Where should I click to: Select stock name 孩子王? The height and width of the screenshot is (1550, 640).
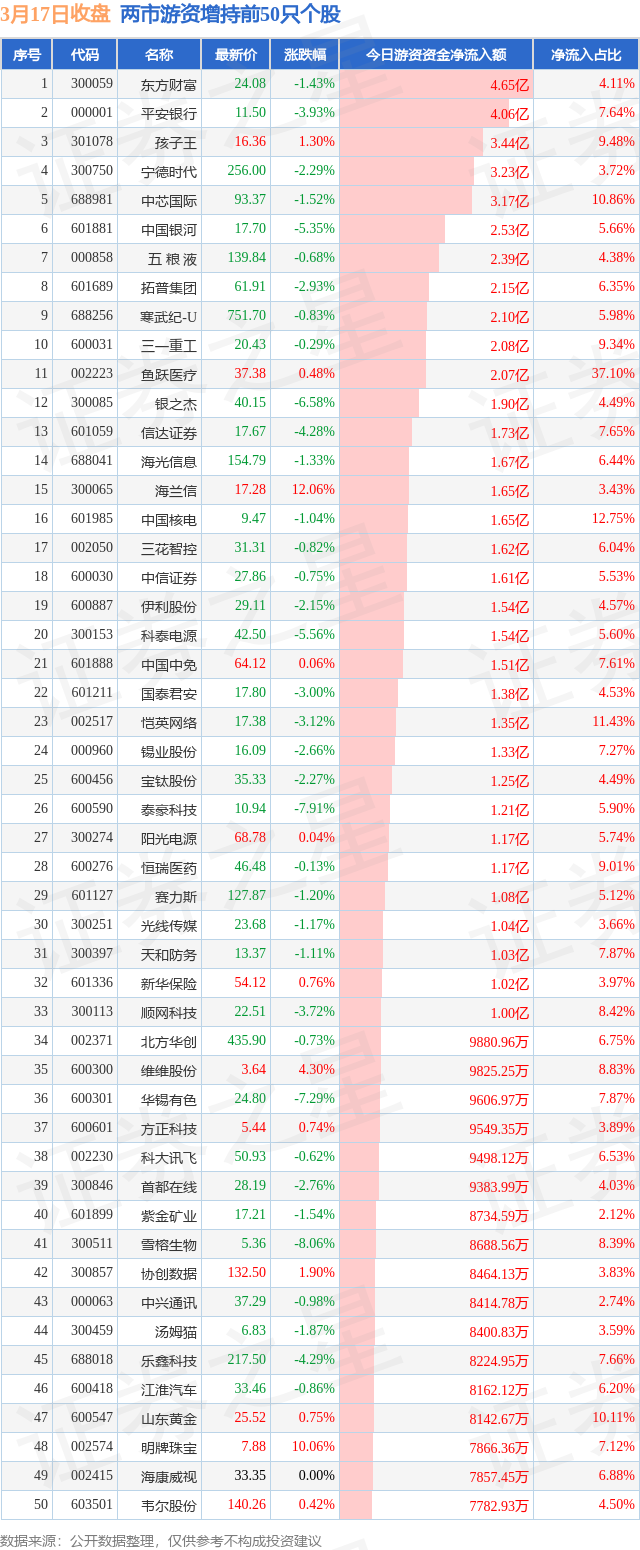[176, 142]
